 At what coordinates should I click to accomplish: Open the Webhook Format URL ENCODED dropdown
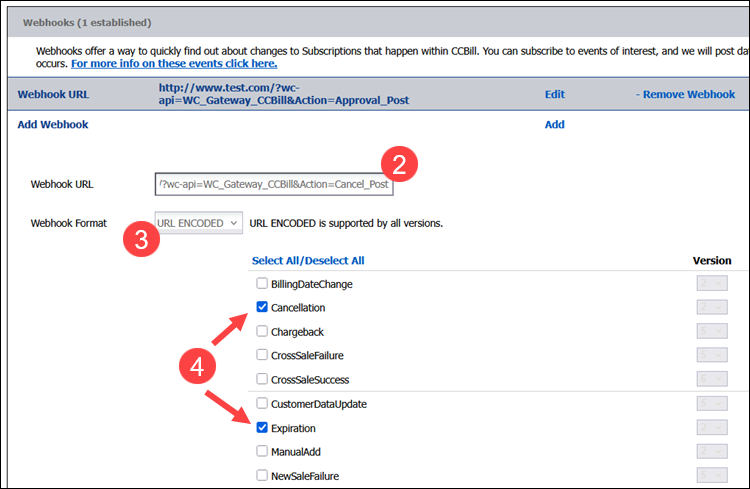pos(199,223)
